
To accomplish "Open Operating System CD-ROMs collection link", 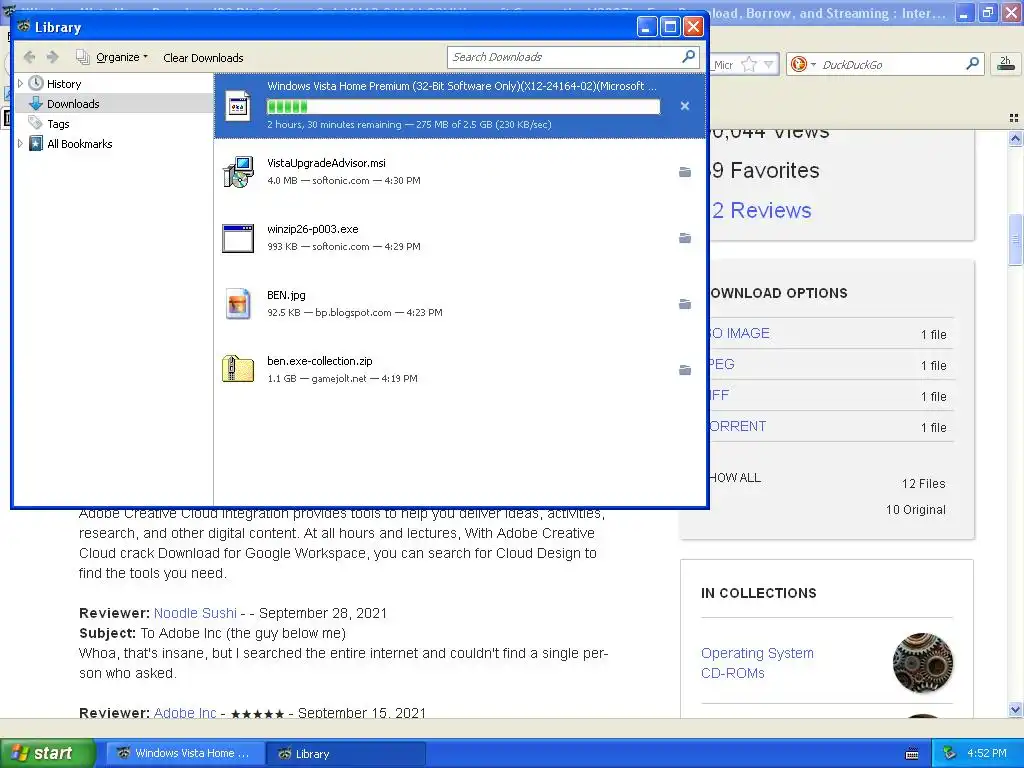I will (x=758, y=663).
